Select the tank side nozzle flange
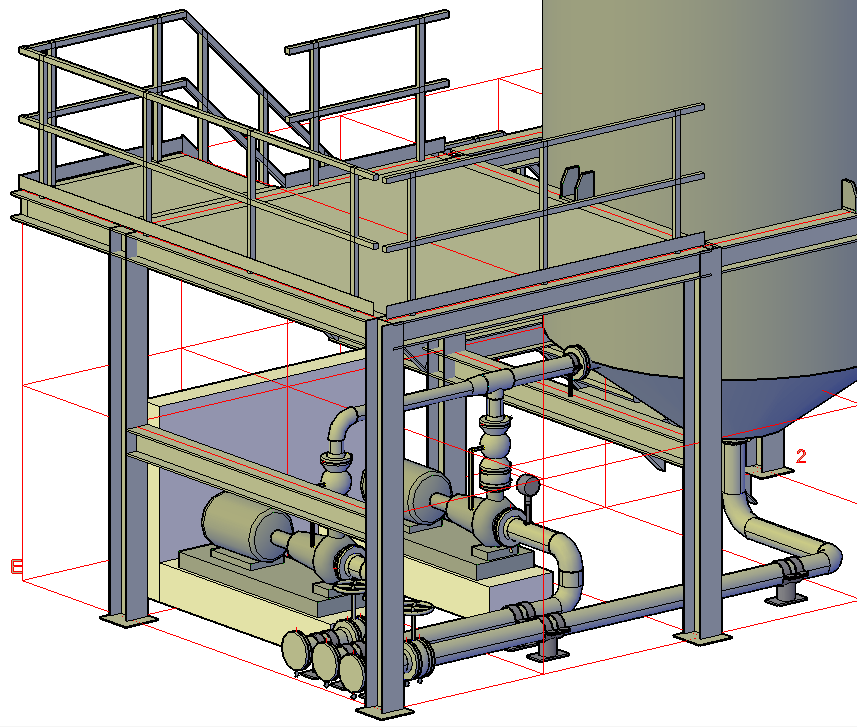 tap(576, 361)
